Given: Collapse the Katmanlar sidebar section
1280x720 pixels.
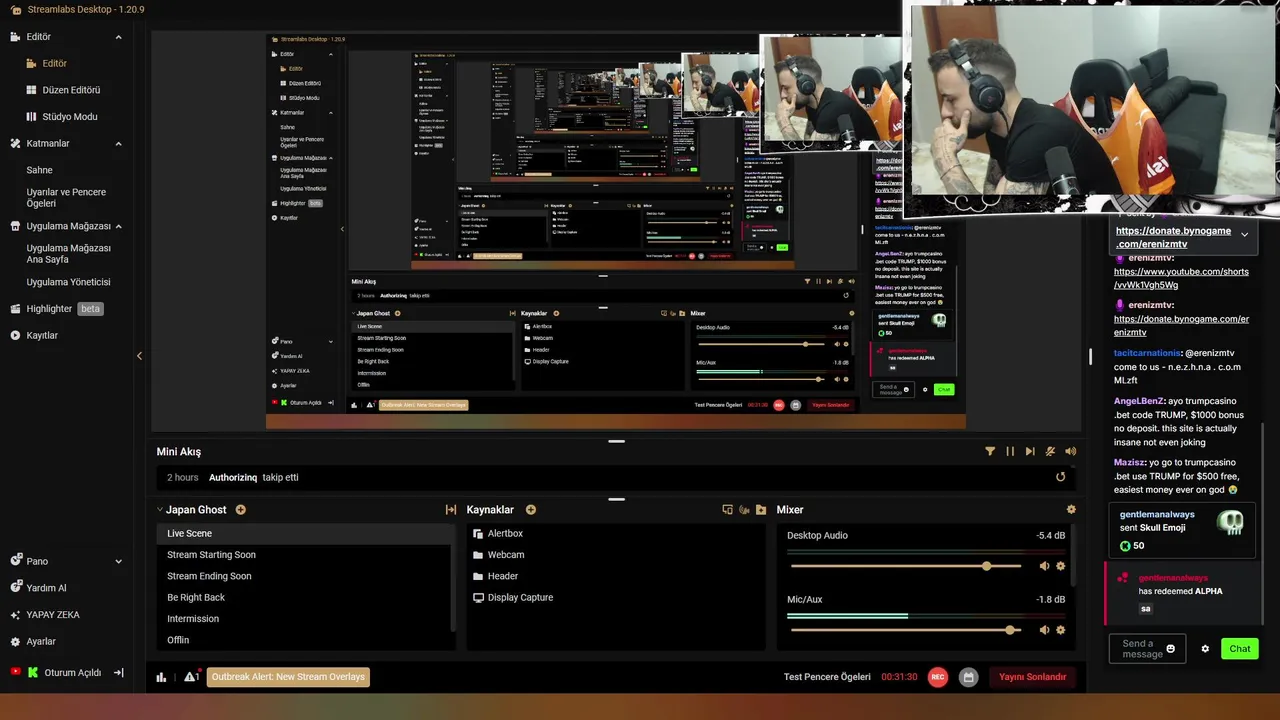Looking at the screenshot, I should click(118, 144).
